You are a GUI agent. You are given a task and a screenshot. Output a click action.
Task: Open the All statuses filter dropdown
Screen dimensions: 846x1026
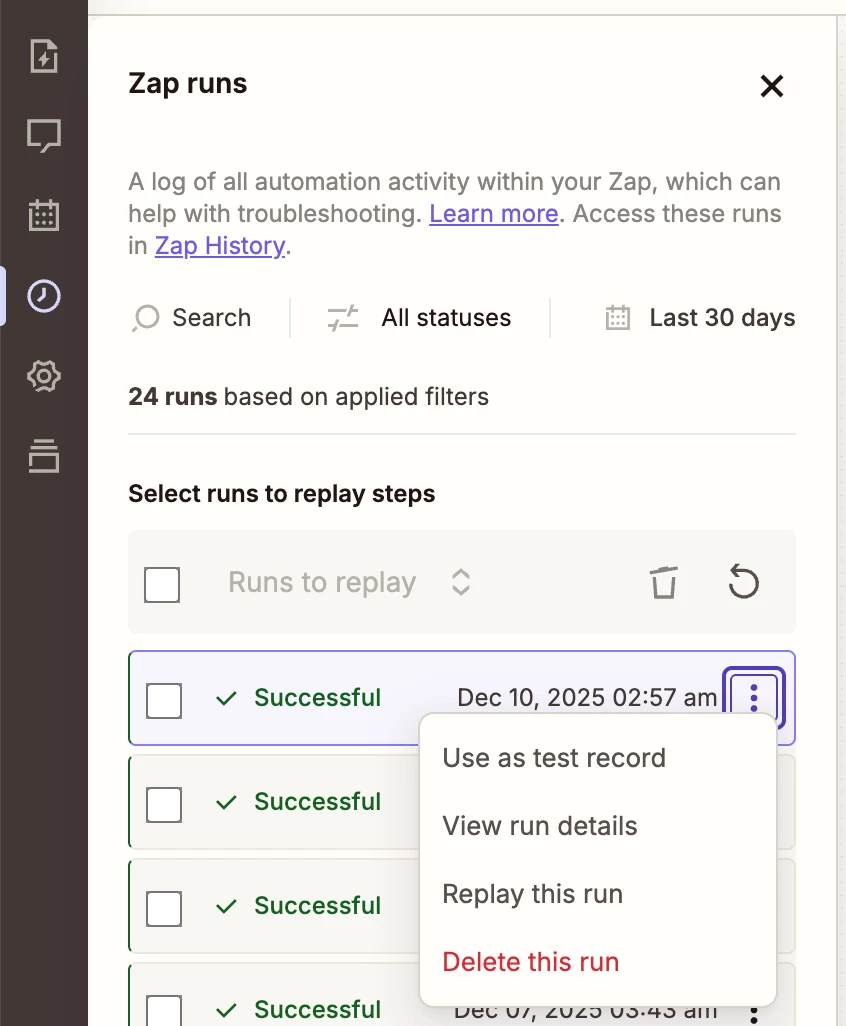pos(420,318)
